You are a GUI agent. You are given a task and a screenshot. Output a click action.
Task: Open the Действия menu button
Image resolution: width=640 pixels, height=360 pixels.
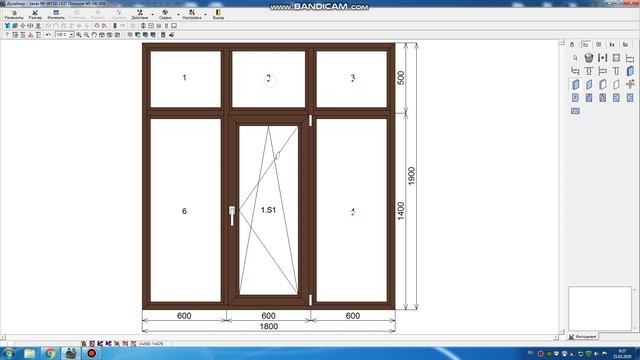tap(140, 15)
